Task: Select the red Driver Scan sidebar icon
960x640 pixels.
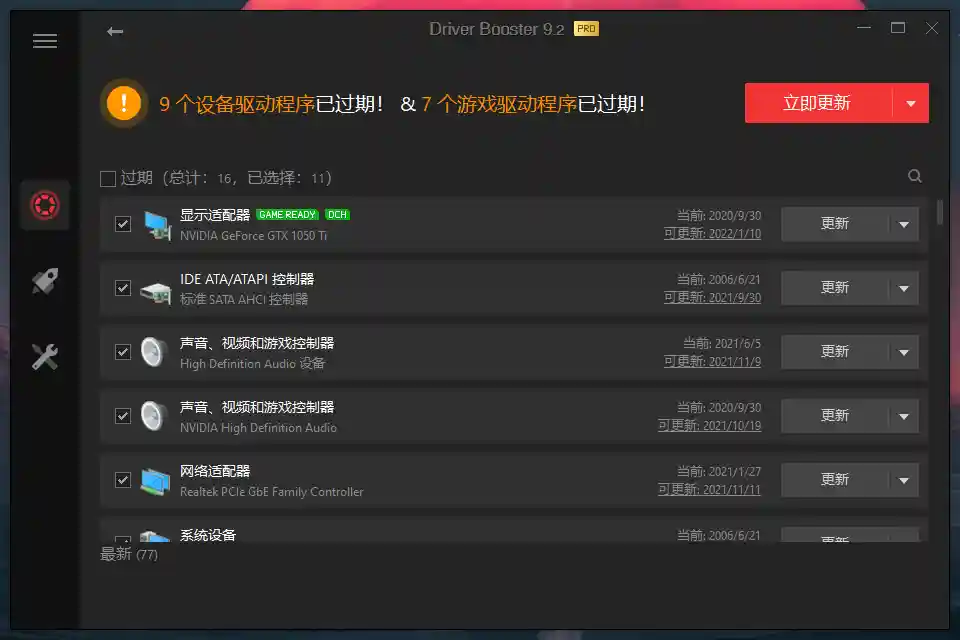Action: [44, 204]
